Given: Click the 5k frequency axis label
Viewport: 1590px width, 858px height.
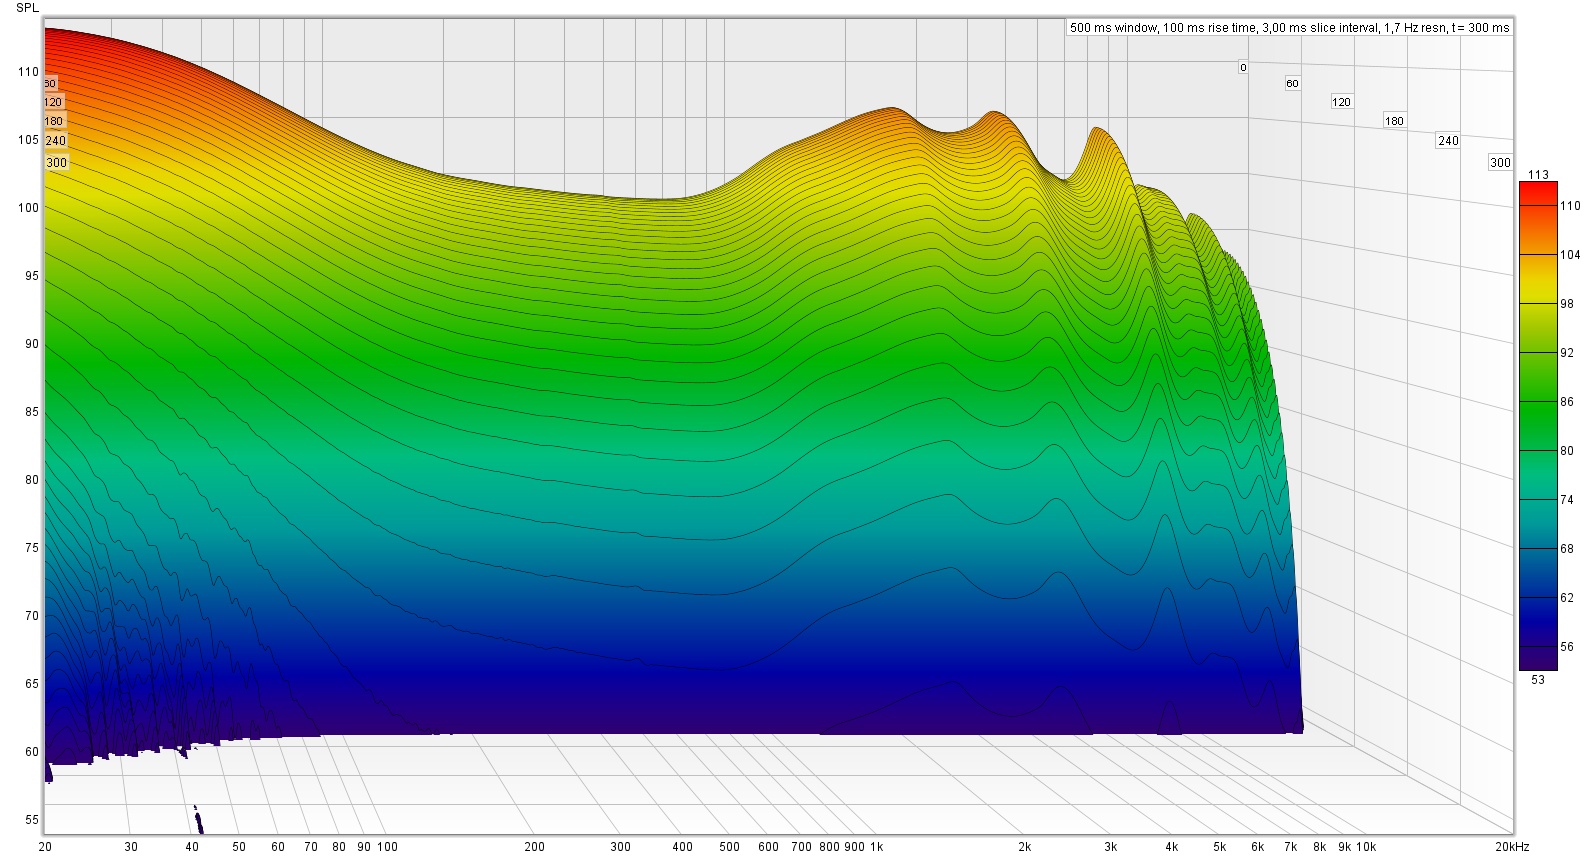Looking at the screenshot, I should [x=1220, y=847].
